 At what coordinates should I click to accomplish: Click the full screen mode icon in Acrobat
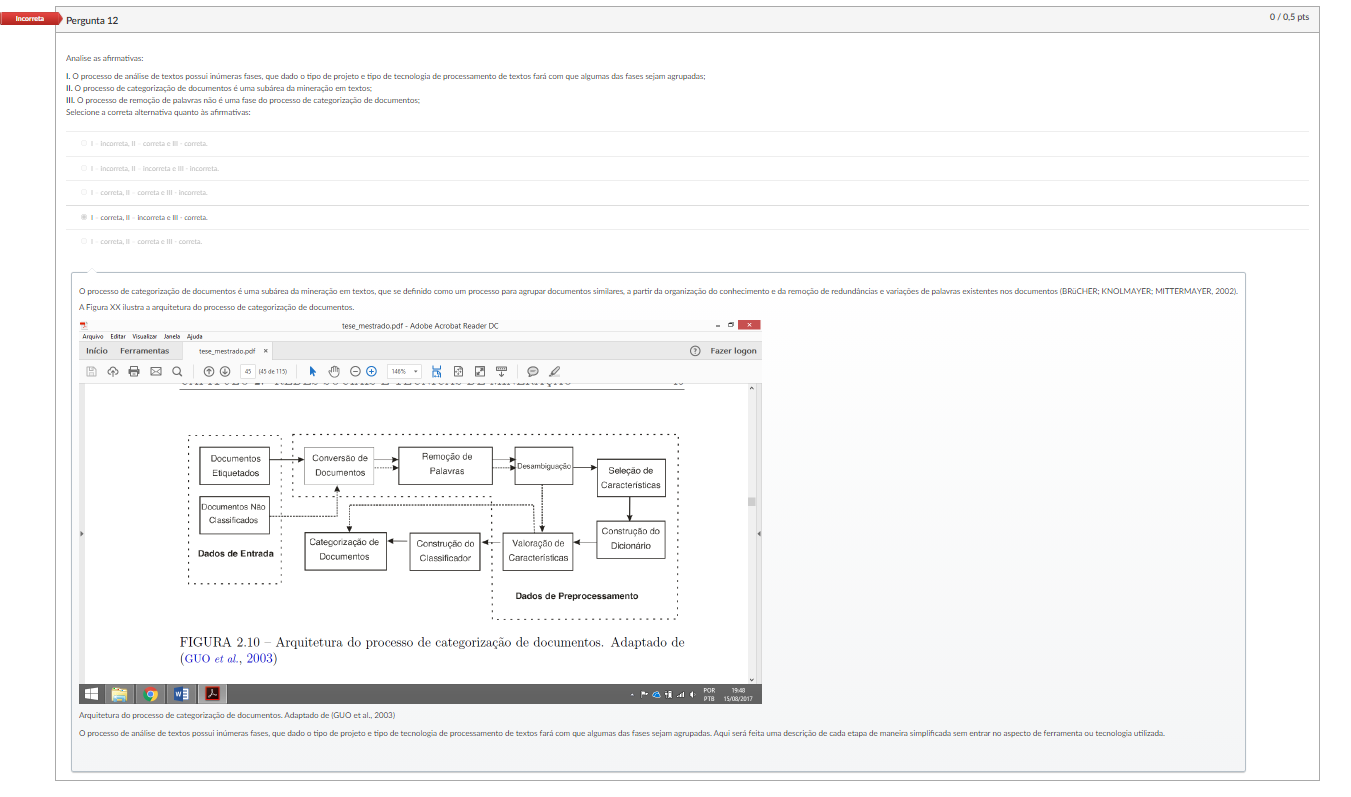click(x=480, y=371)
